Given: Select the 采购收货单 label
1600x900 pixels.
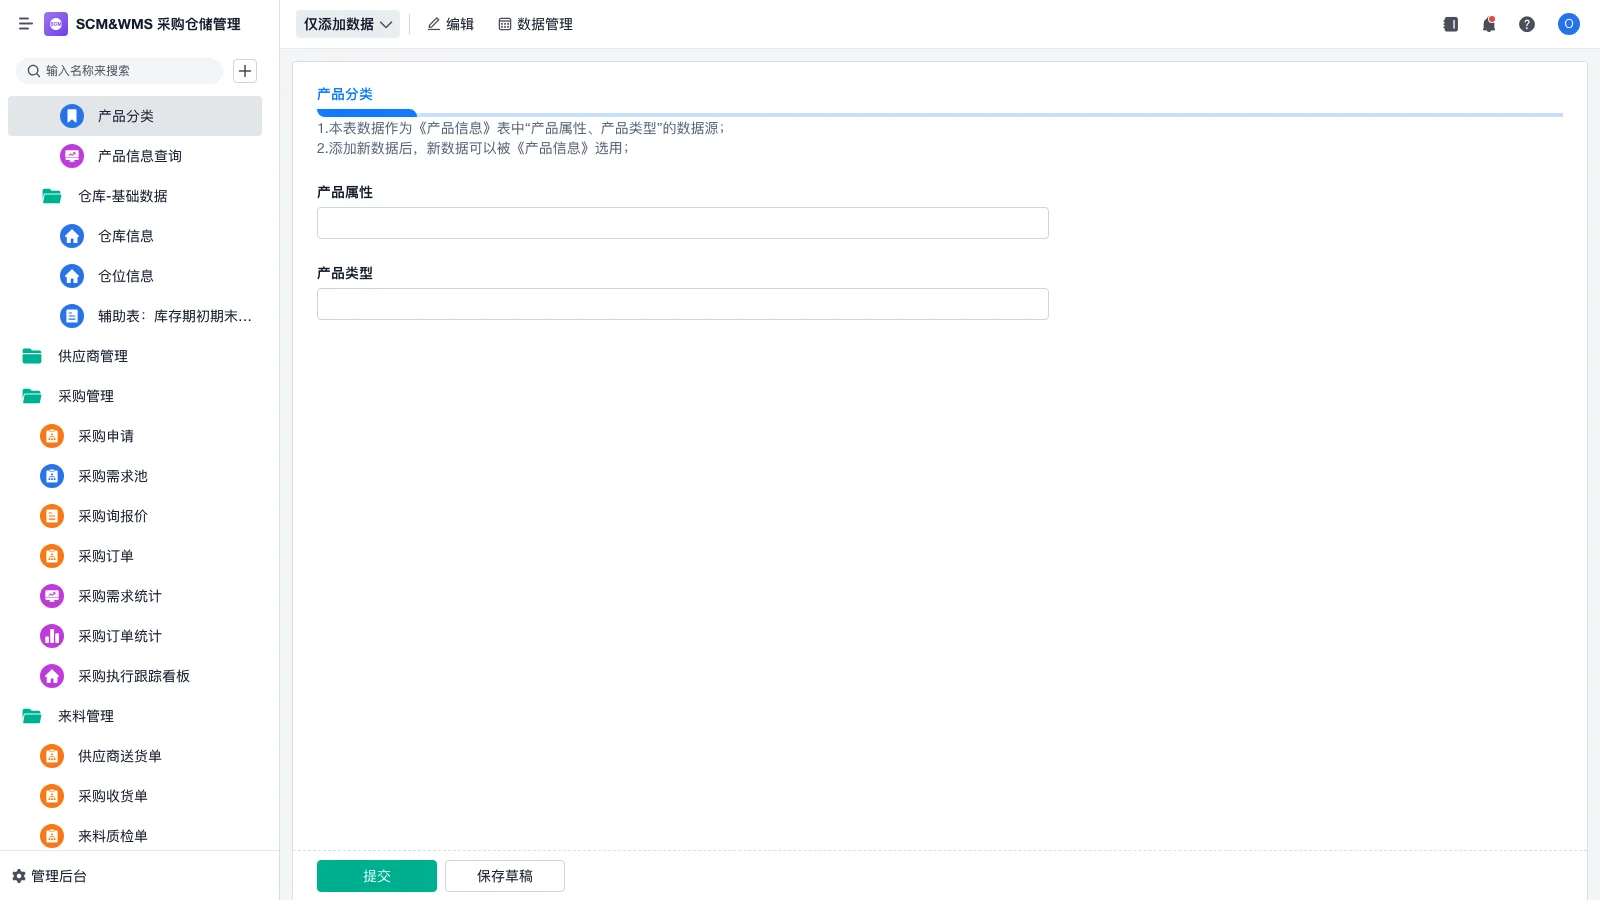Looking at the screenshot, I should [113, 796].
